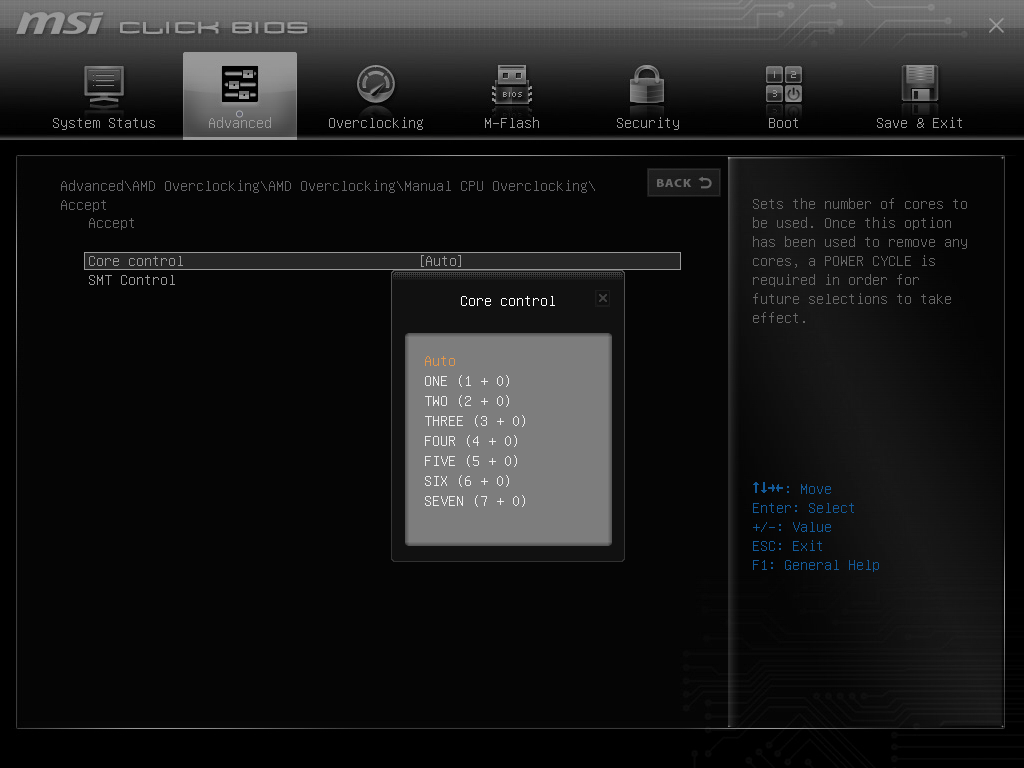The height and width of the screenshot is (768, 1024).
Task: Click the +/-: Value hint
Action: 792,527
